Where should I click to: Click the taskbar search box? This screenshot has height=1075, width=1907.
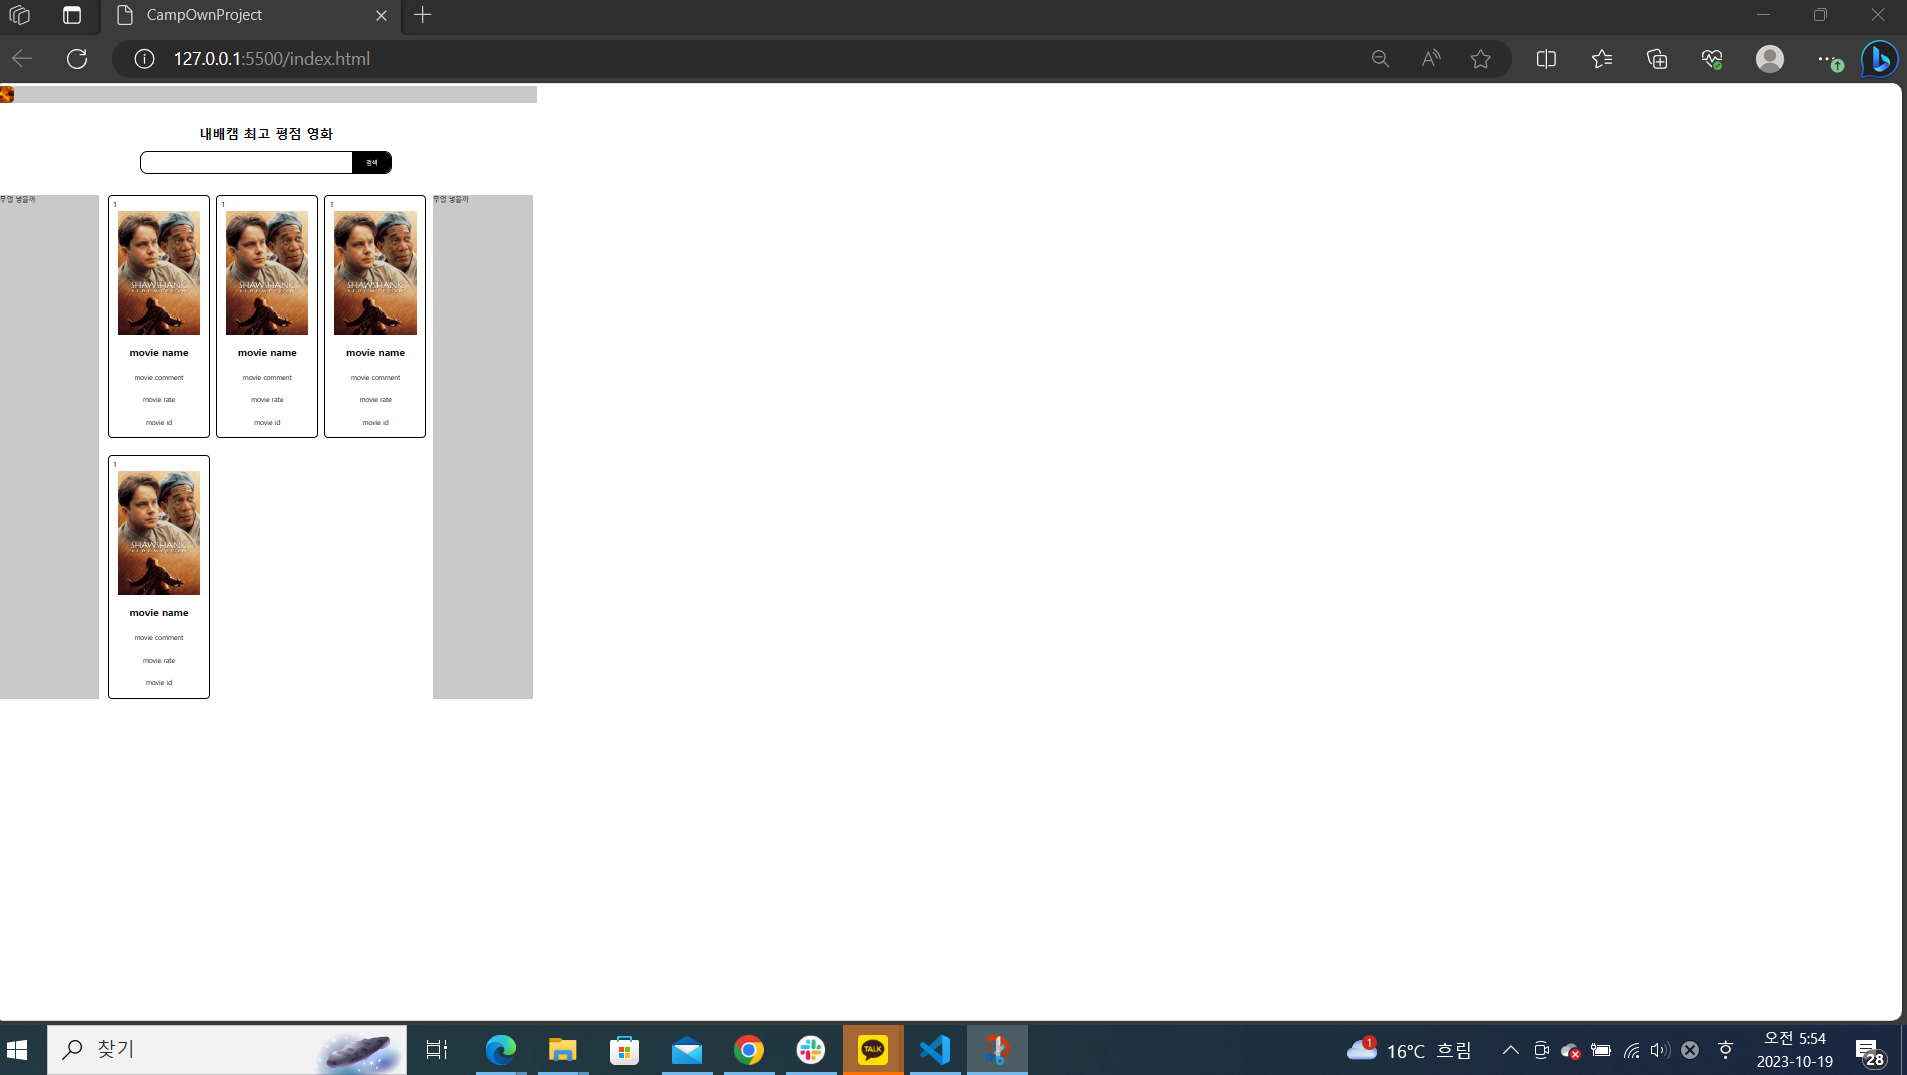pos(227,1050)
